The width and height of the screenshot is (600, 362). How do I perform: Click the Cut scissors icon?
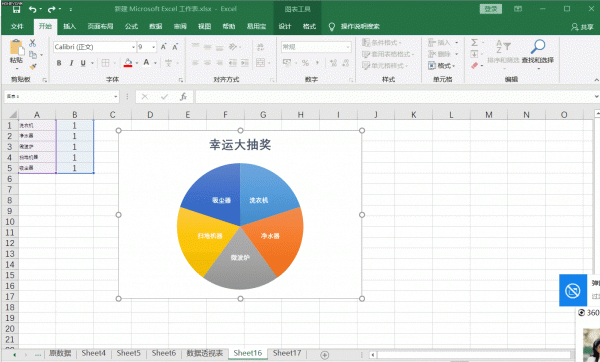[x=33, y=43]
